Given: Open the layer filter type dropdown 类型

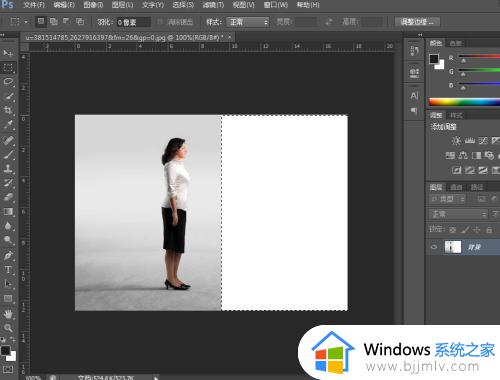Looking at the screenshot, I should 447,199.
